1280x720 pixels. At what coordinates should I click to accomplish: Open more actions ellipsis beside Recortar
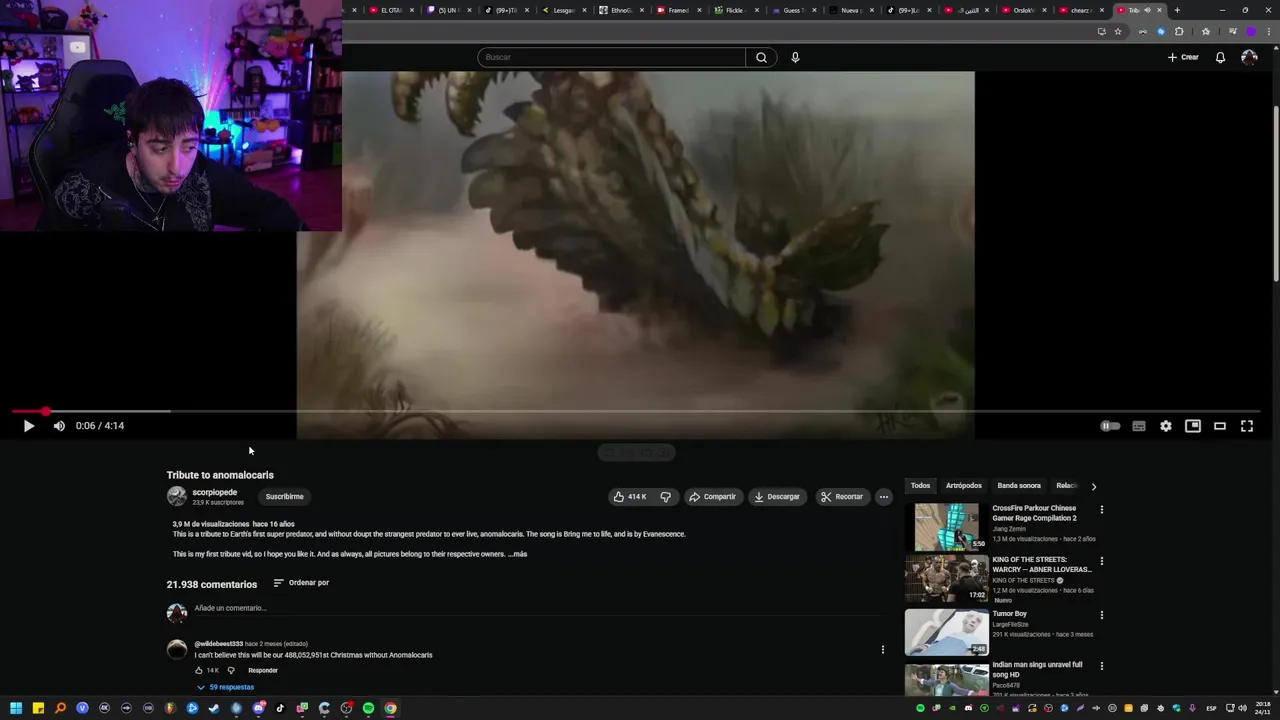pos(883,497)
